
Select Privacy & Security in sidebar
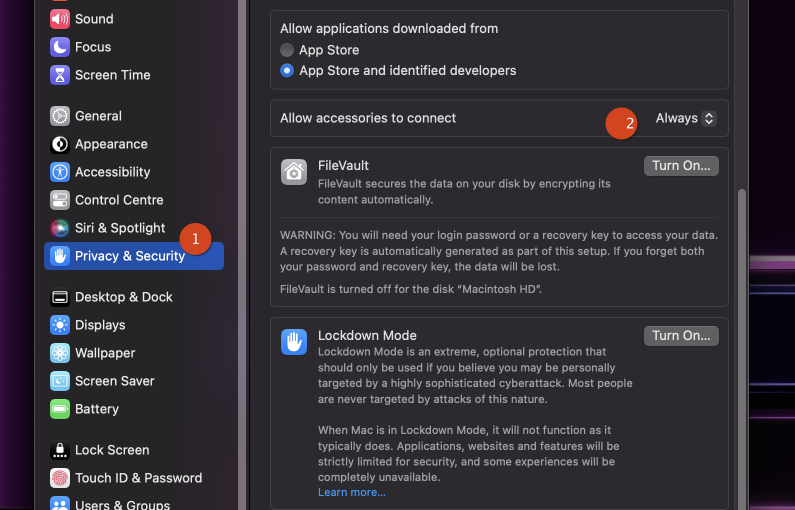(129, 256)
